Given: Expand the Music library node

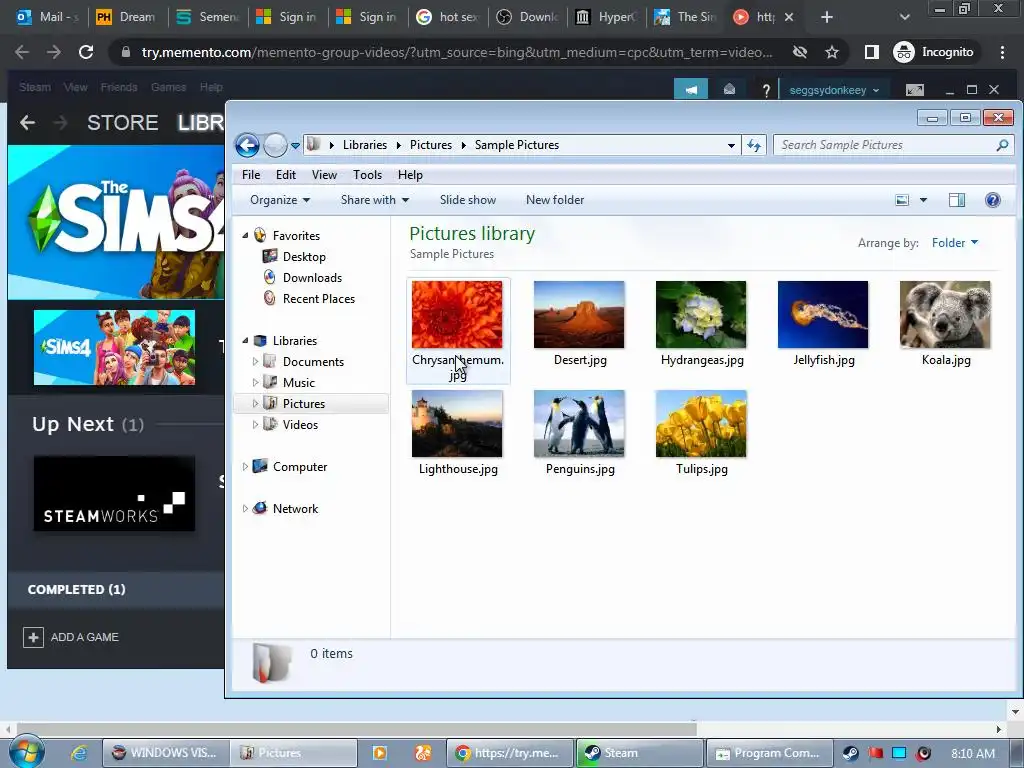Looking at the screenshot, I should tap(255, 382).
